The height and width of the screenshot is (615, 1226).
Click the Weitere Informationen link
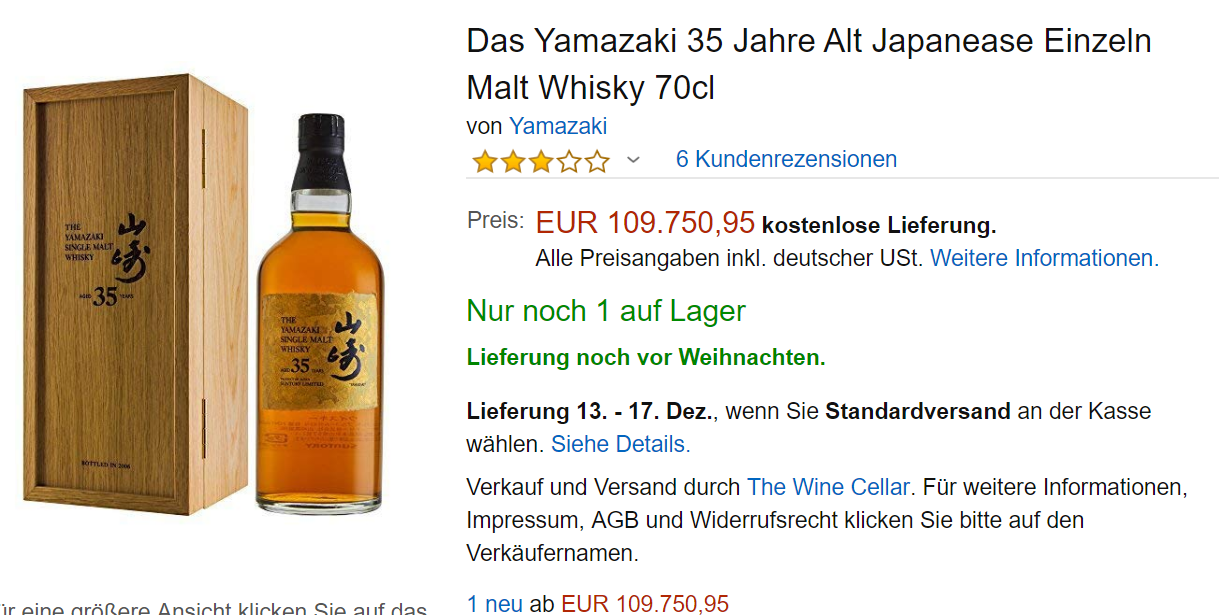tap(1044, 258)
